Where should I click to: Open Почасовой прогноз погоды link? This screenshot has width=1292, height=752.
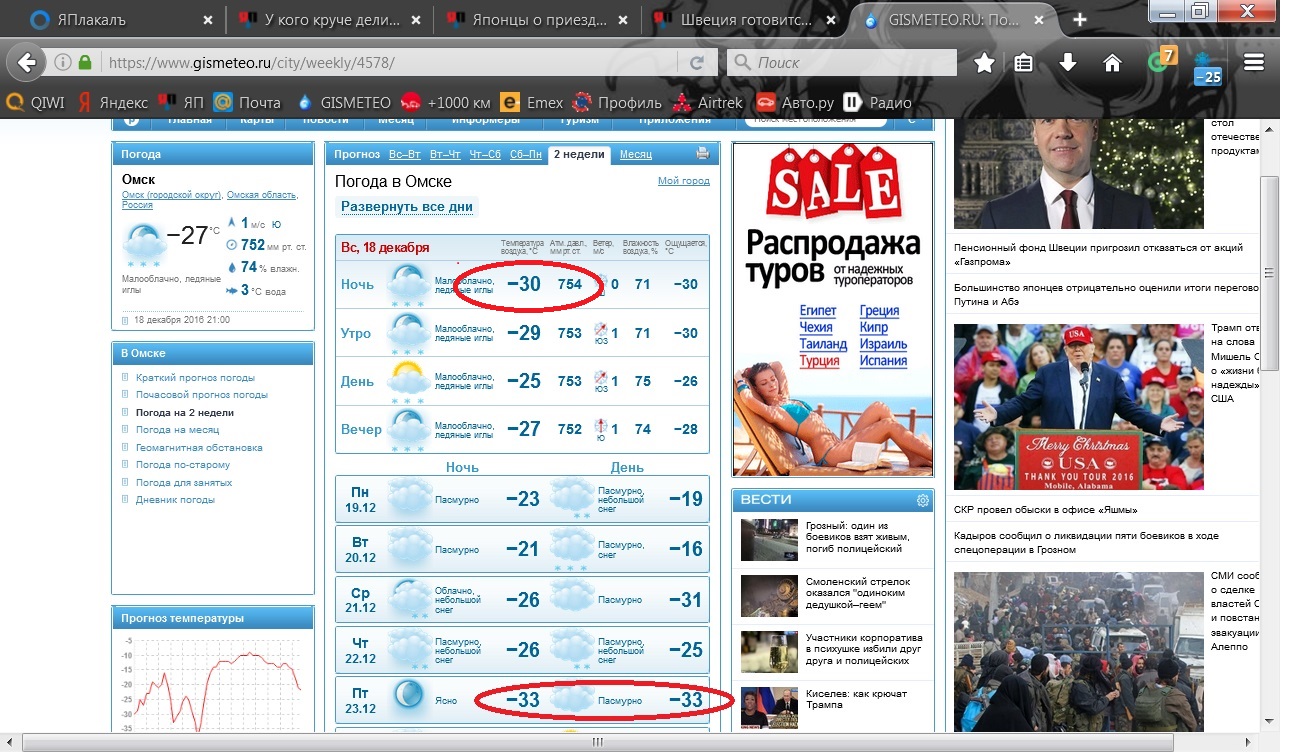pyautogui.click(x=202, y=395)
